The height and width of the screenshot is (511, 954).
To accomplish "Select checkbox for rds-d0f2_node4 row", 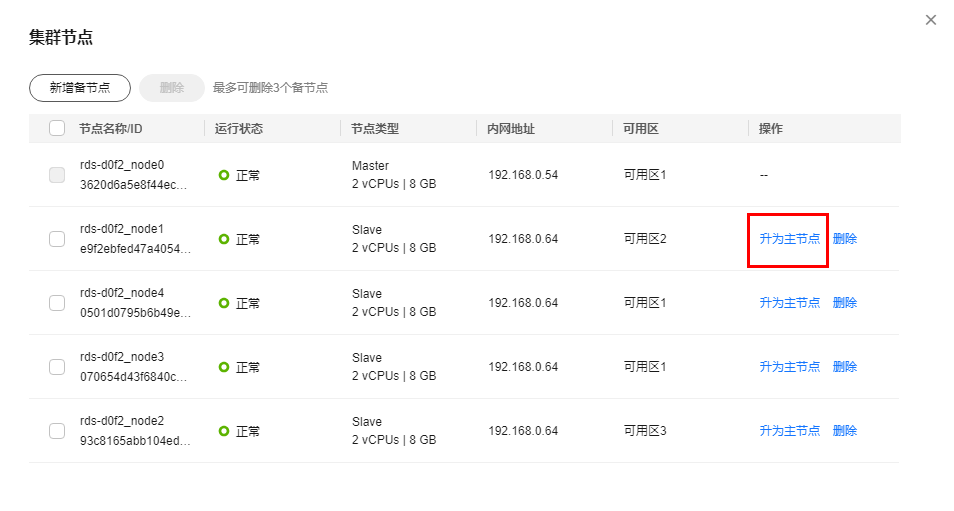I will point(57,303).
